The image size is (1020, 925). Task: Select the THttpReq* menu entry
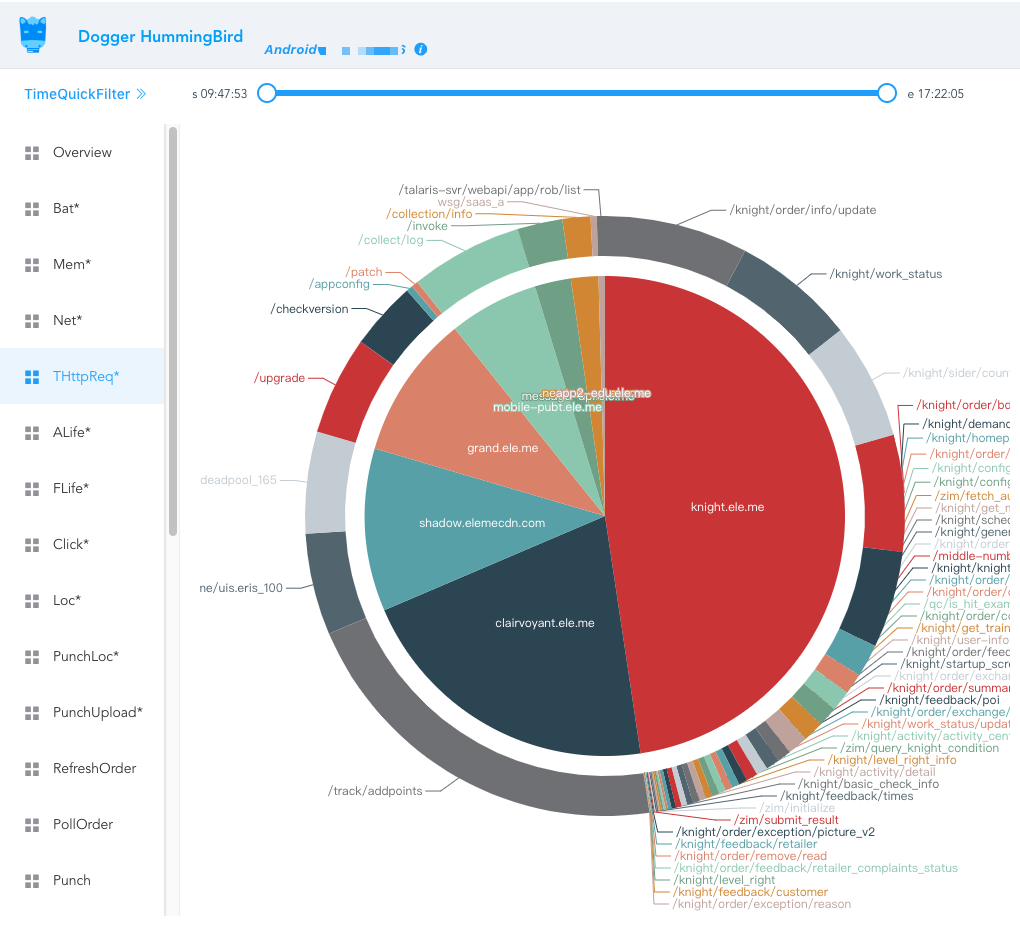(x=82, y=377)
